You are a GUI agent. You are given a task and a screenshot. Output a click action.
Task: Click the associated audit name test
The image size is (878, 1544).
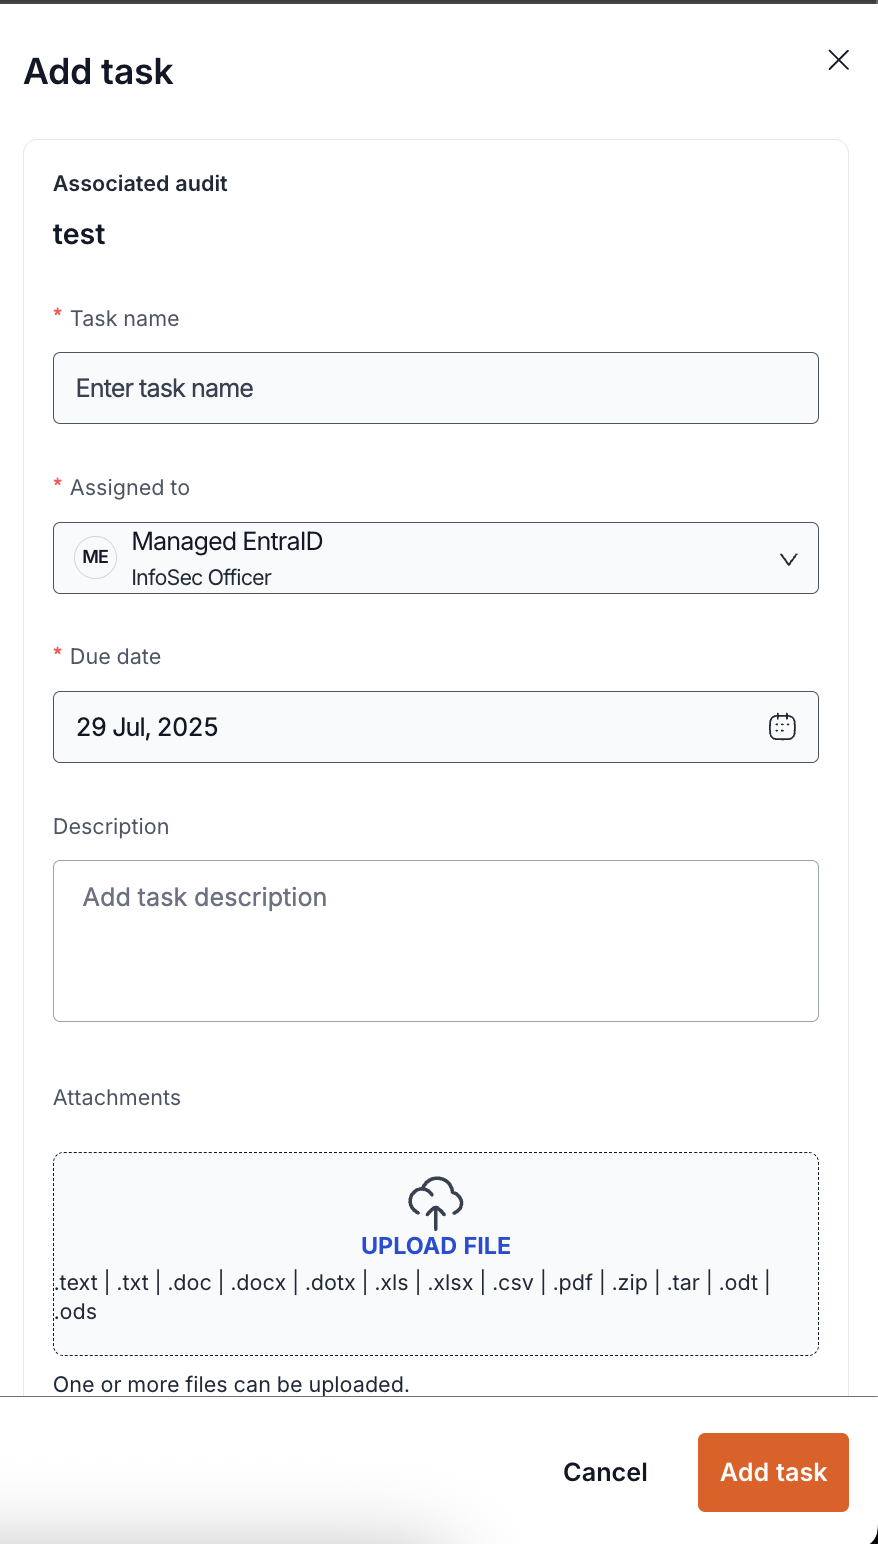(x=79, y=234)
